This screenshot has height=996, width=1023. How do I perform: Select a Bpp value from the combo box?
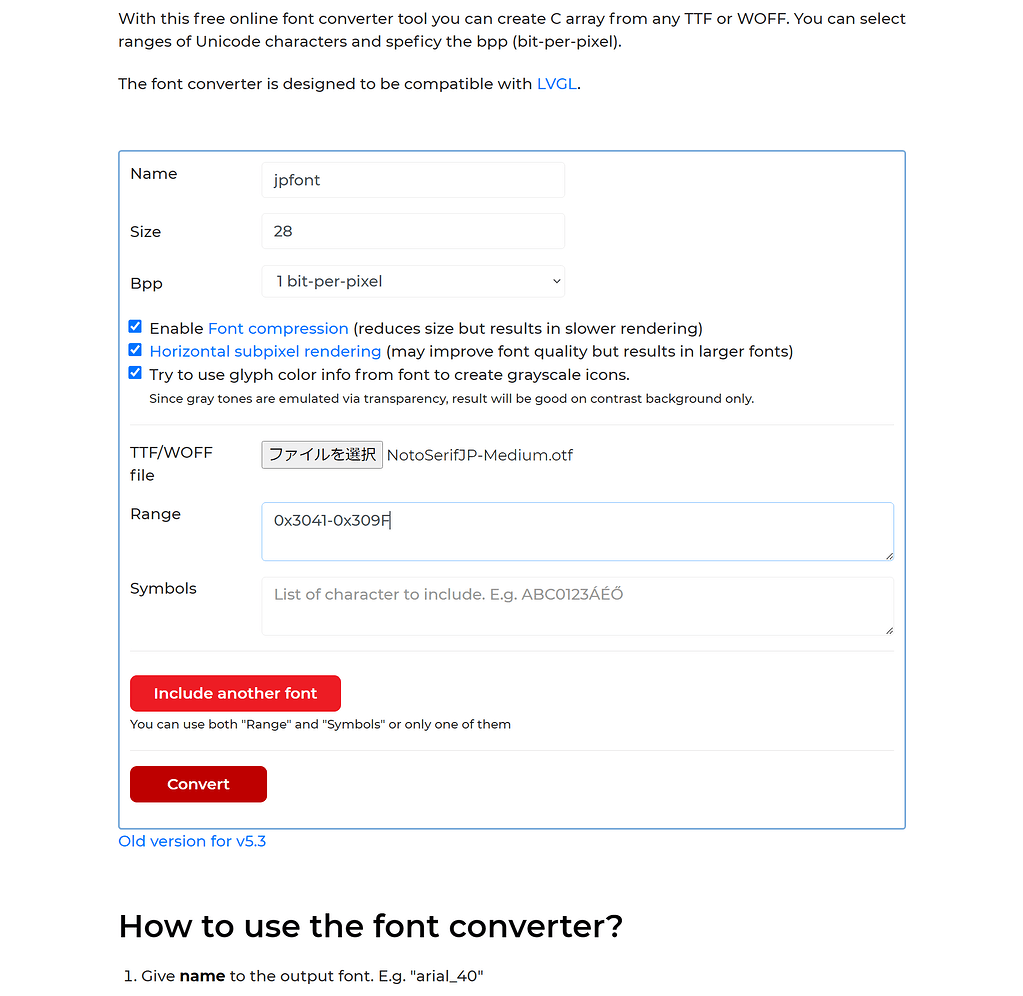pos(412,281)
